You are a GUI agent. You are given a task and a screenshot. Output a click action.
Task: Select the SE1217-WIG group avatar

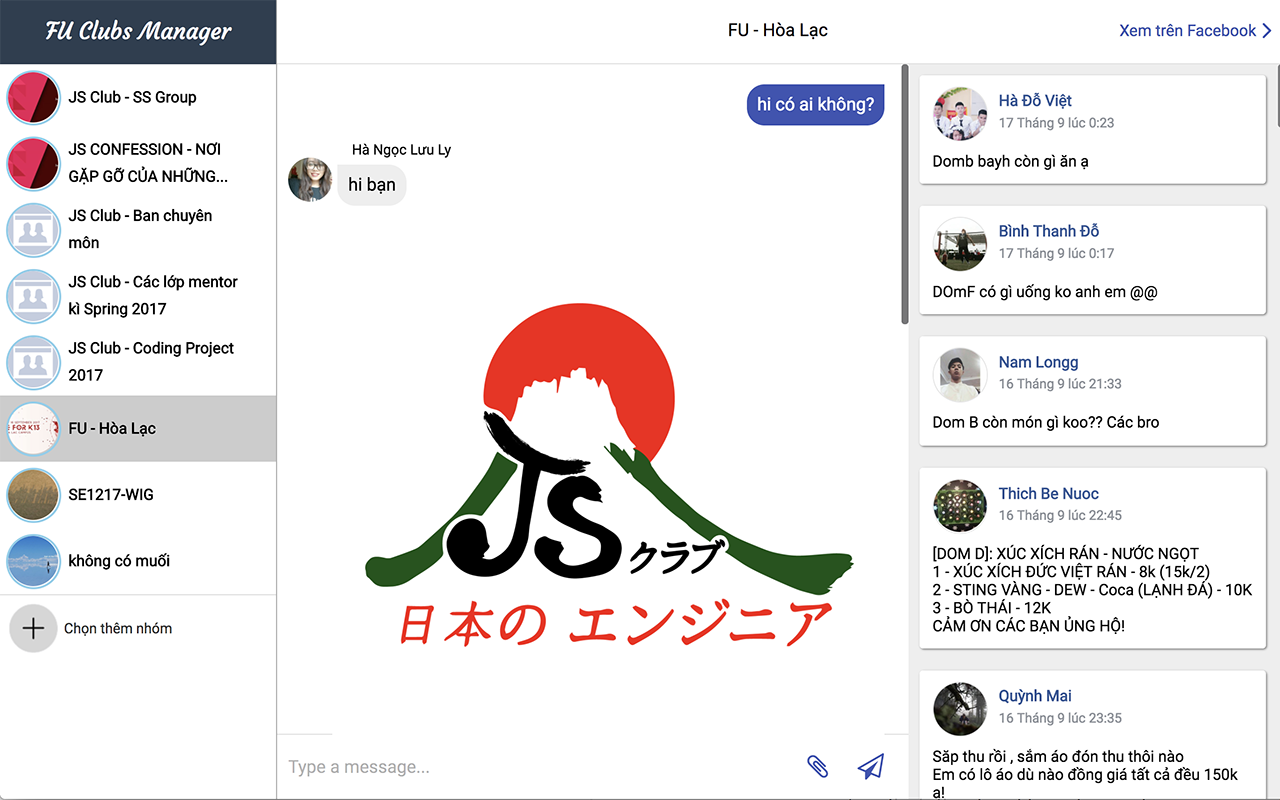(34, 494)
